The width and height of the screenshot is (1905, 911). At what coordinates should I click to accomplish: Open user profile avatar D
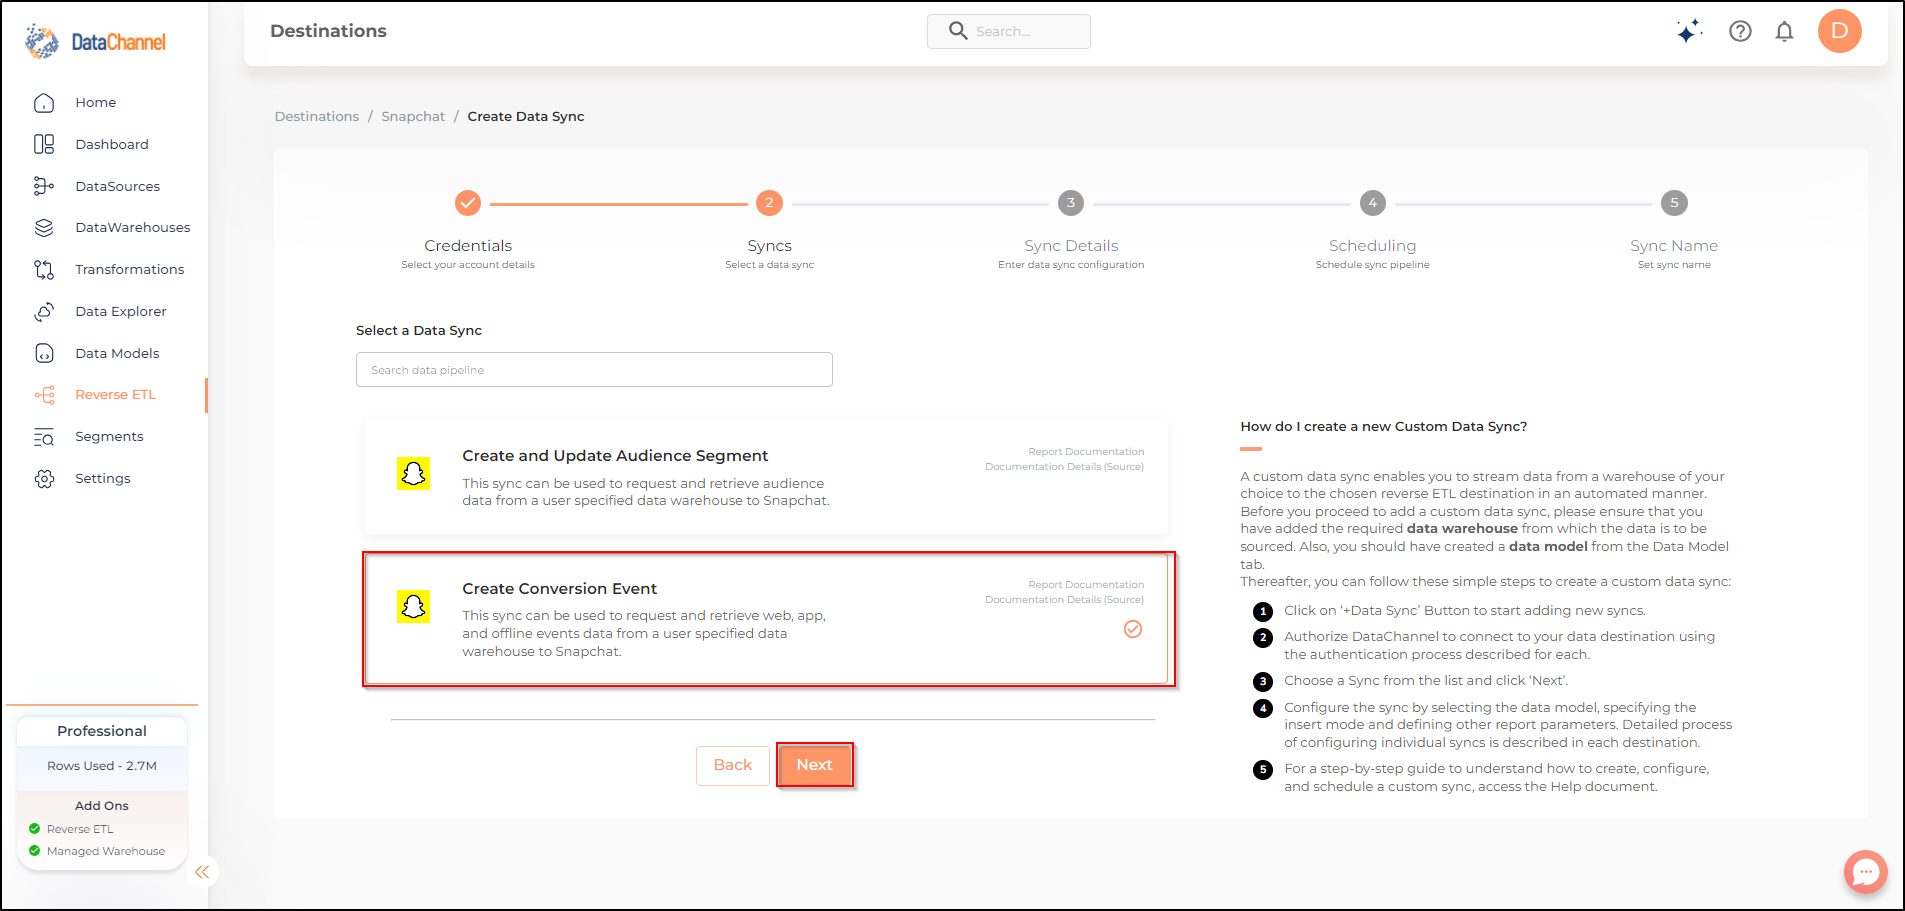(1839, 31)
